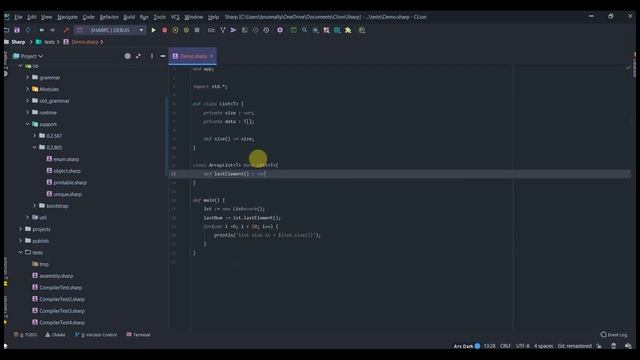640x360 pixels.
Task: Open the VCS menu
Action: pos(175,17)
